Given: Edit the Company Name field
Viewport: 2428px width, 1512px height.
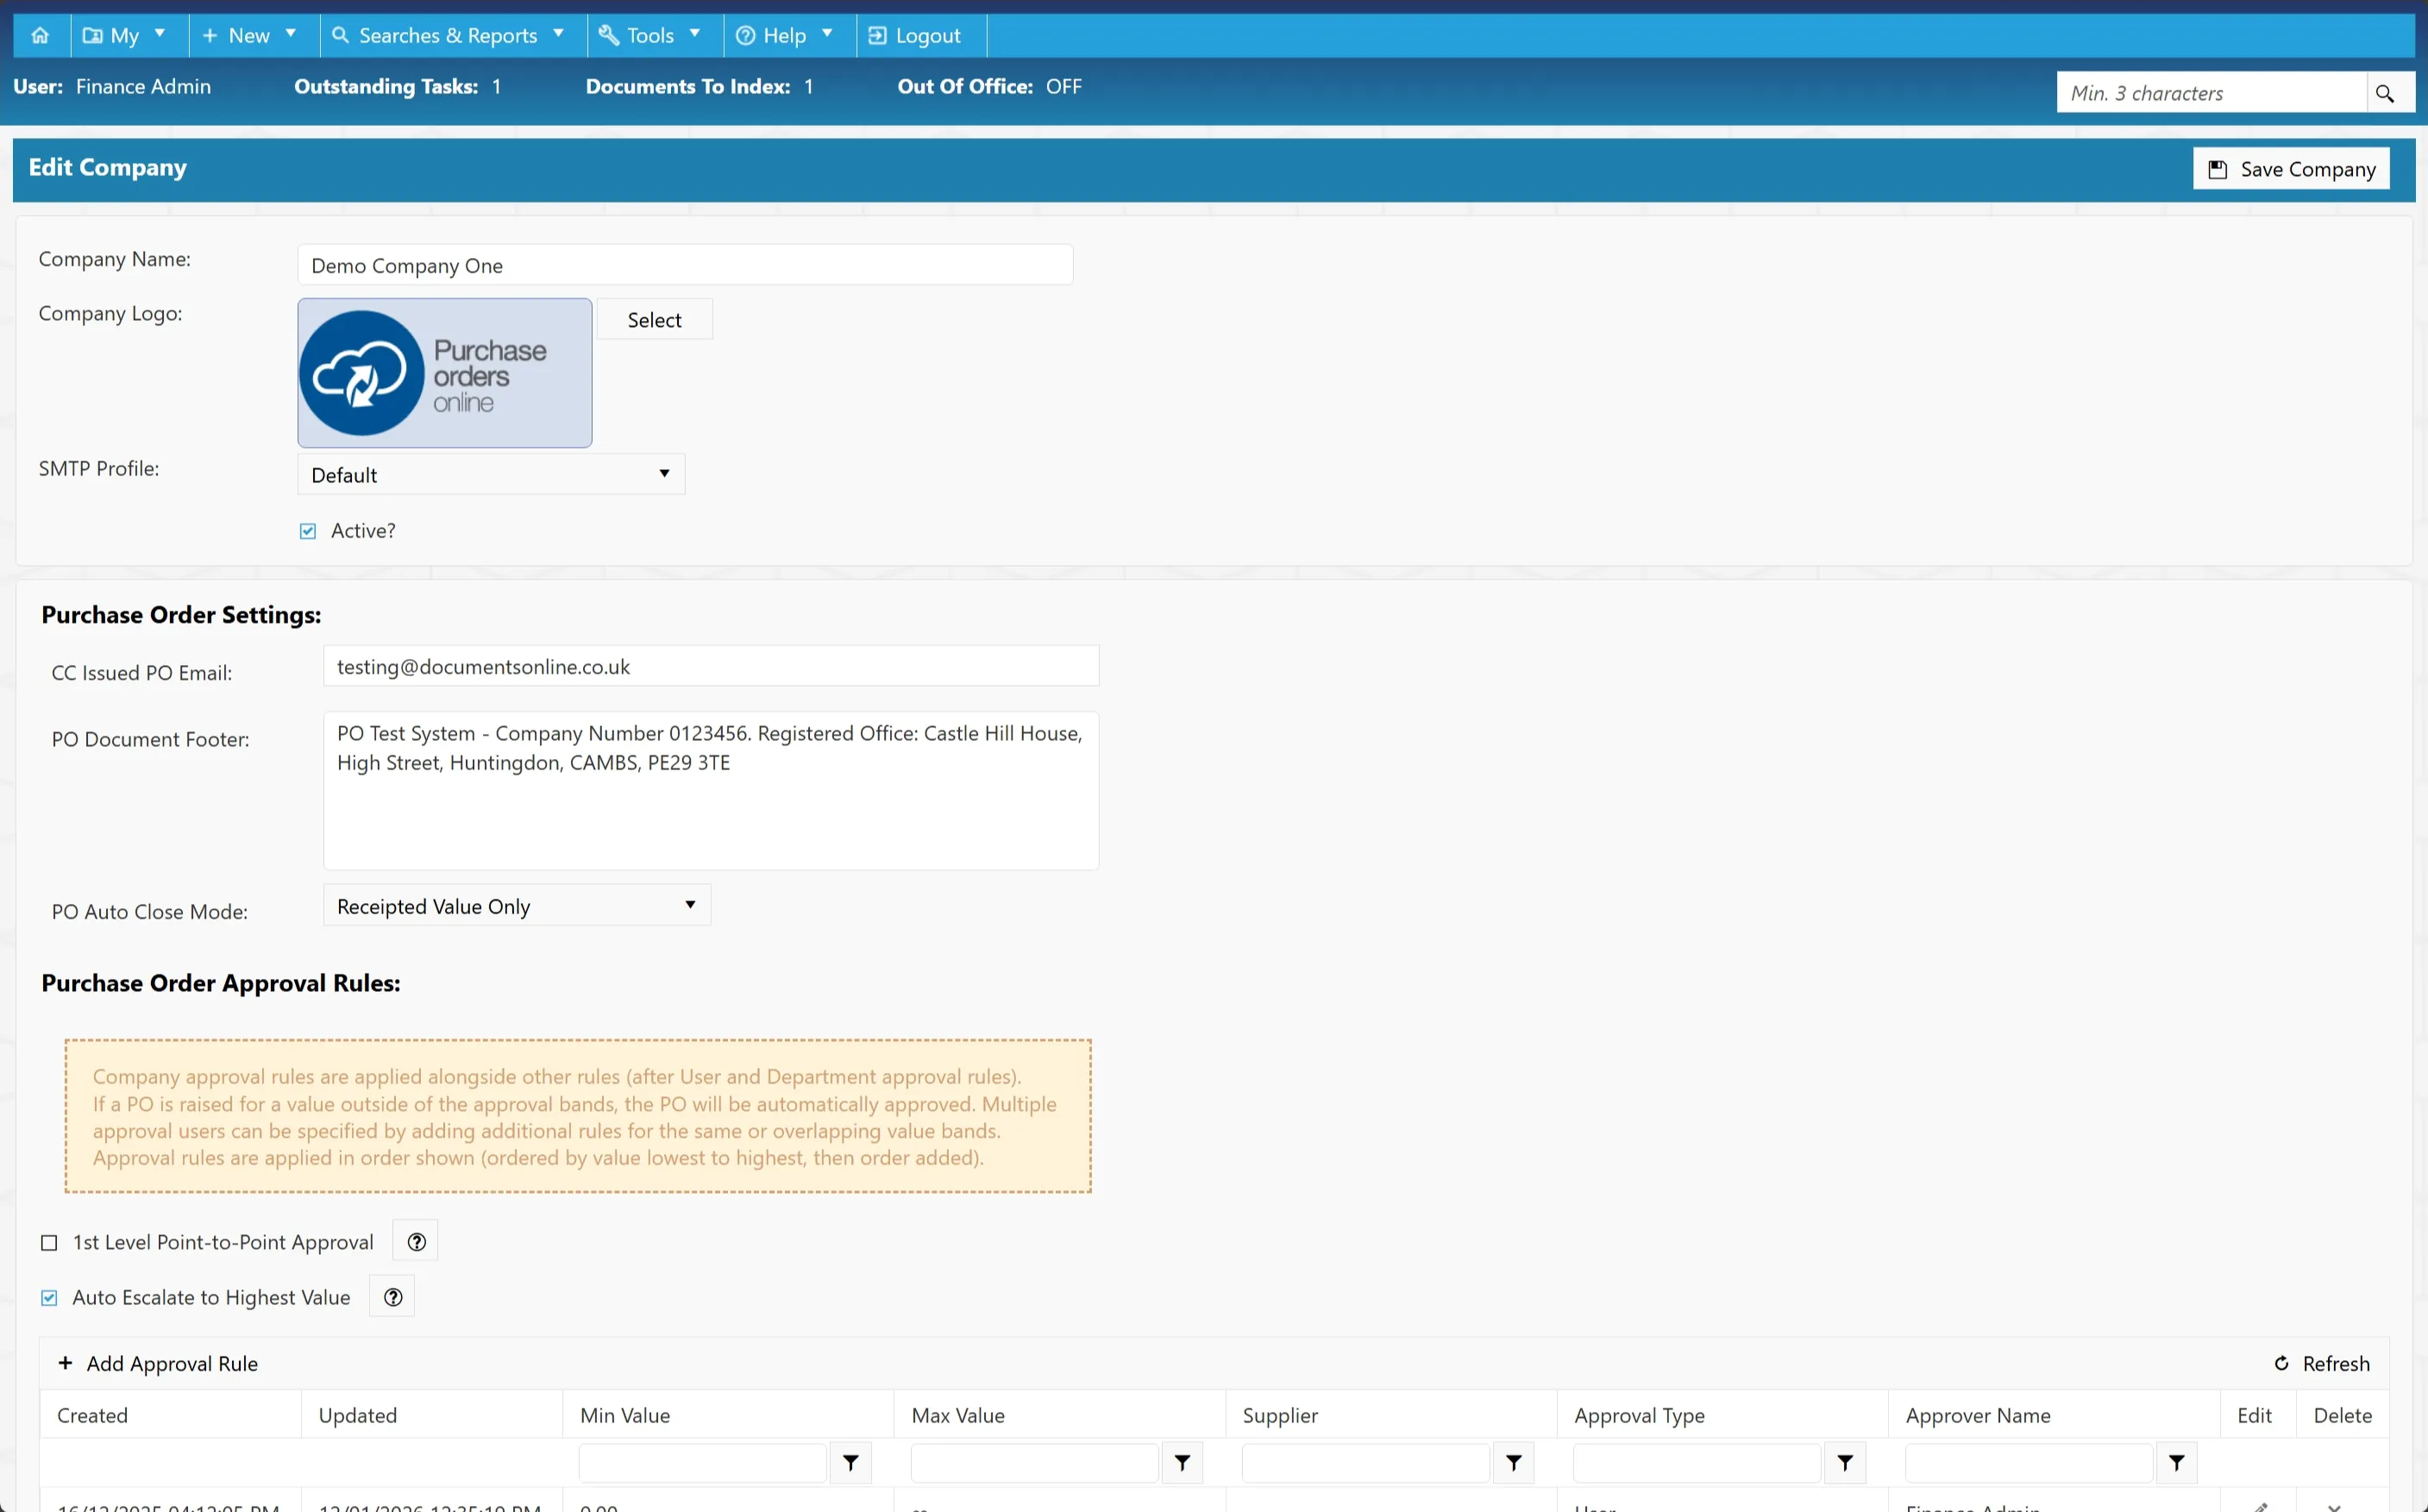Looking at the screenshot, I should [x=685, y=265].
